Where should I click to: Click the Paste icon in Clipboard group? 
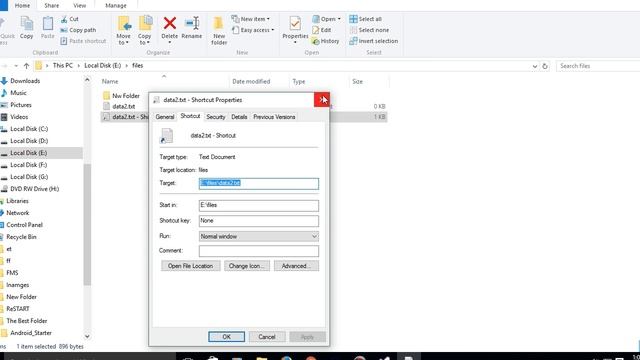click(x=47, y=28)
